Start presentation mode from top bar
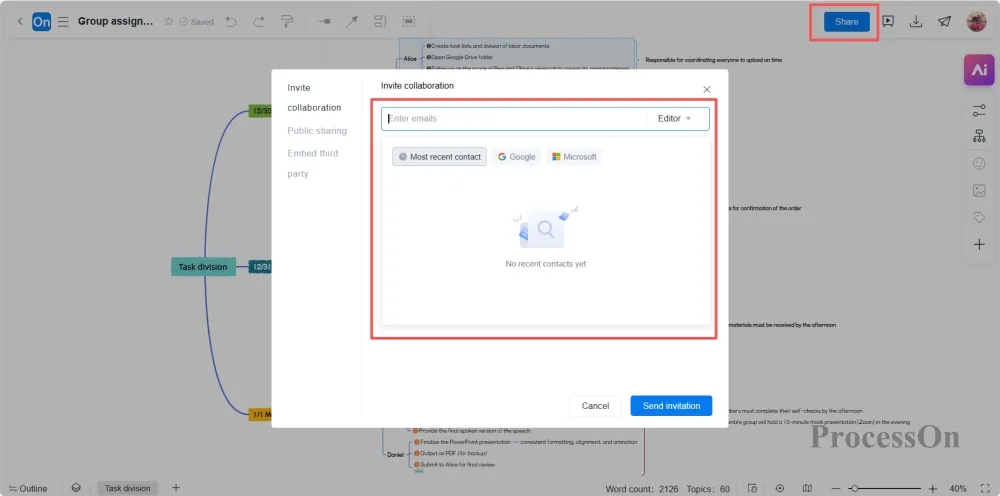1000x496 pixels. pyautogui.click(x=888, y=21)
